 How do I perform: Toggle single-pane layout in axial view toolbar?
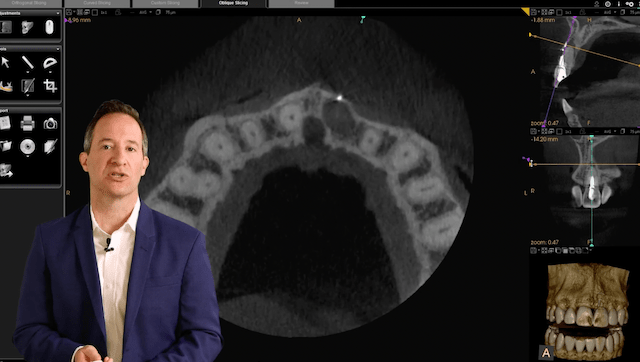tap(95, 12)
